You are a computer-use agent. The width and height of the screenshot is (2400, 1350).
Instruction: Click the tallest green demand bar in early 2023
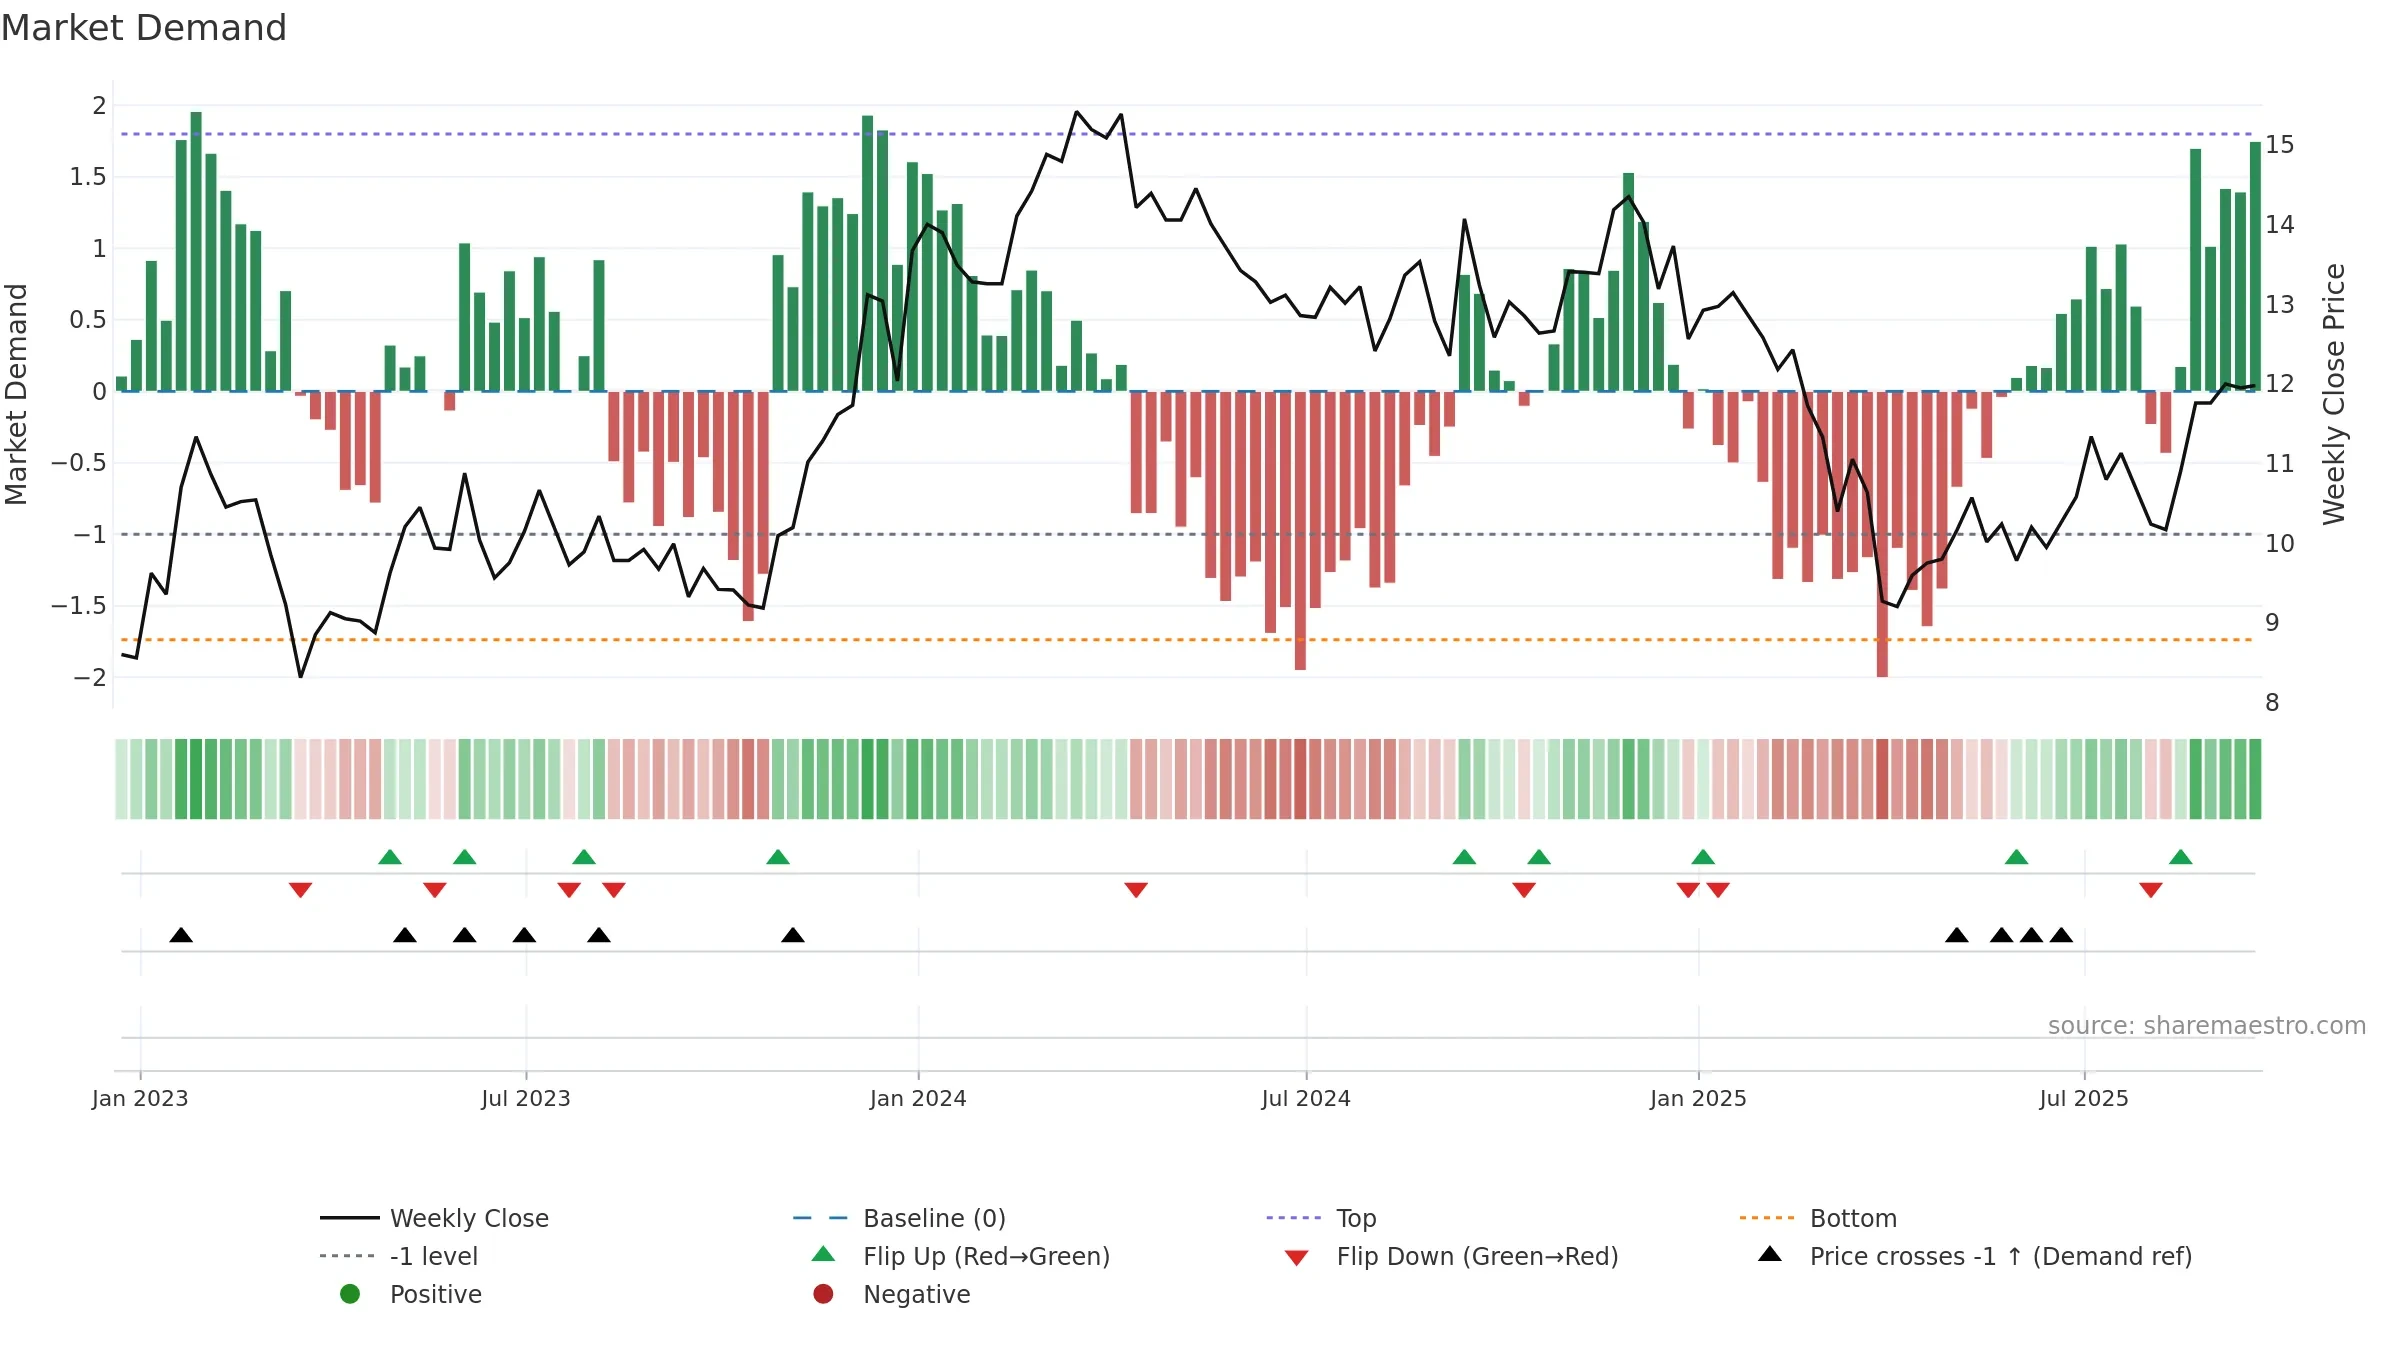tap(196, 251)
